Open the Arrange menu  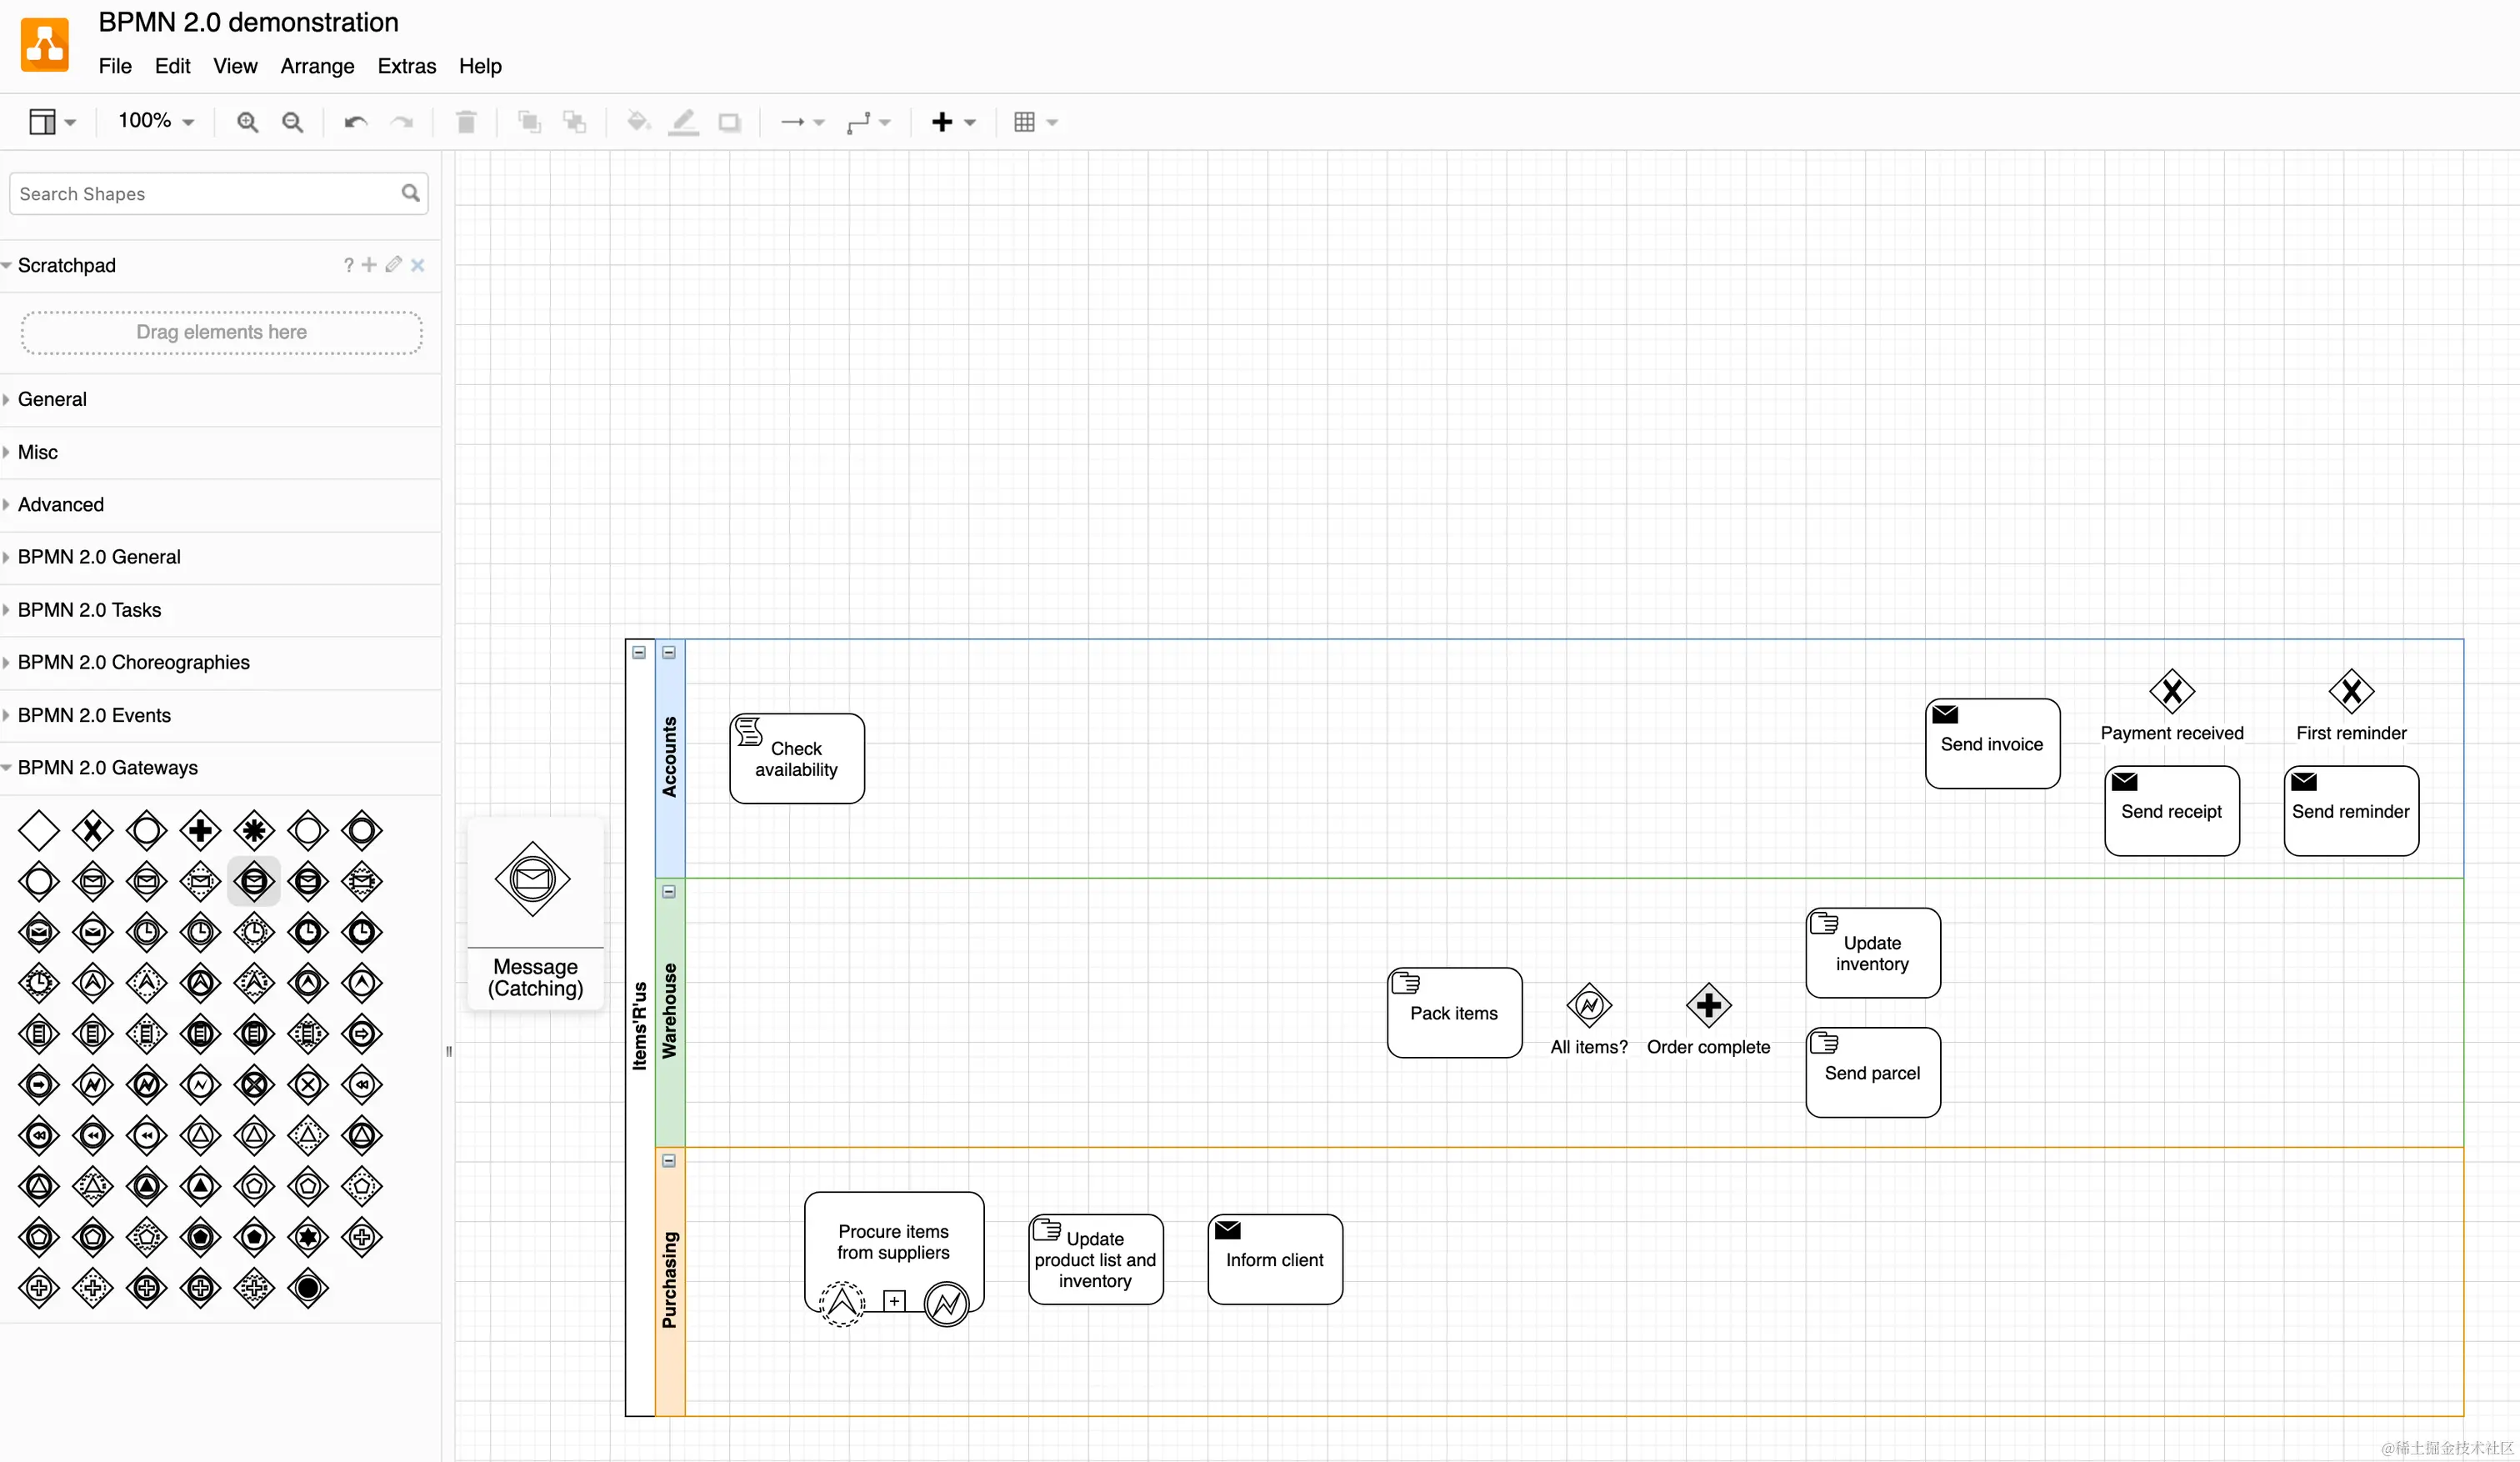point(317,66)
